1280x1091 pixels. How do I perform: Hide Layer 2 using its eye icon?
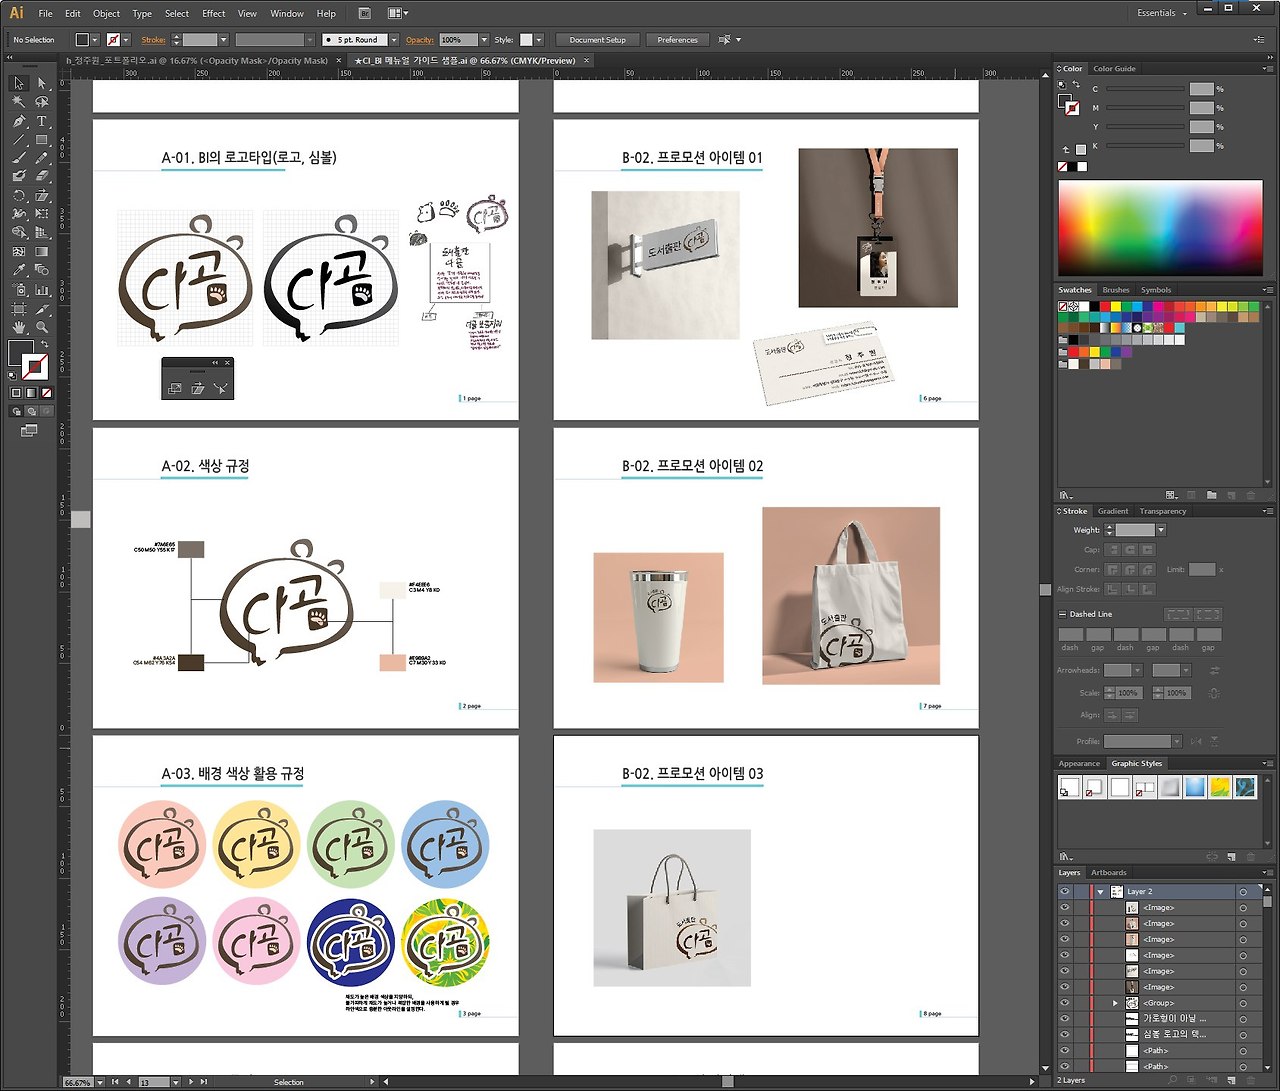click(x=1064, y=891)
